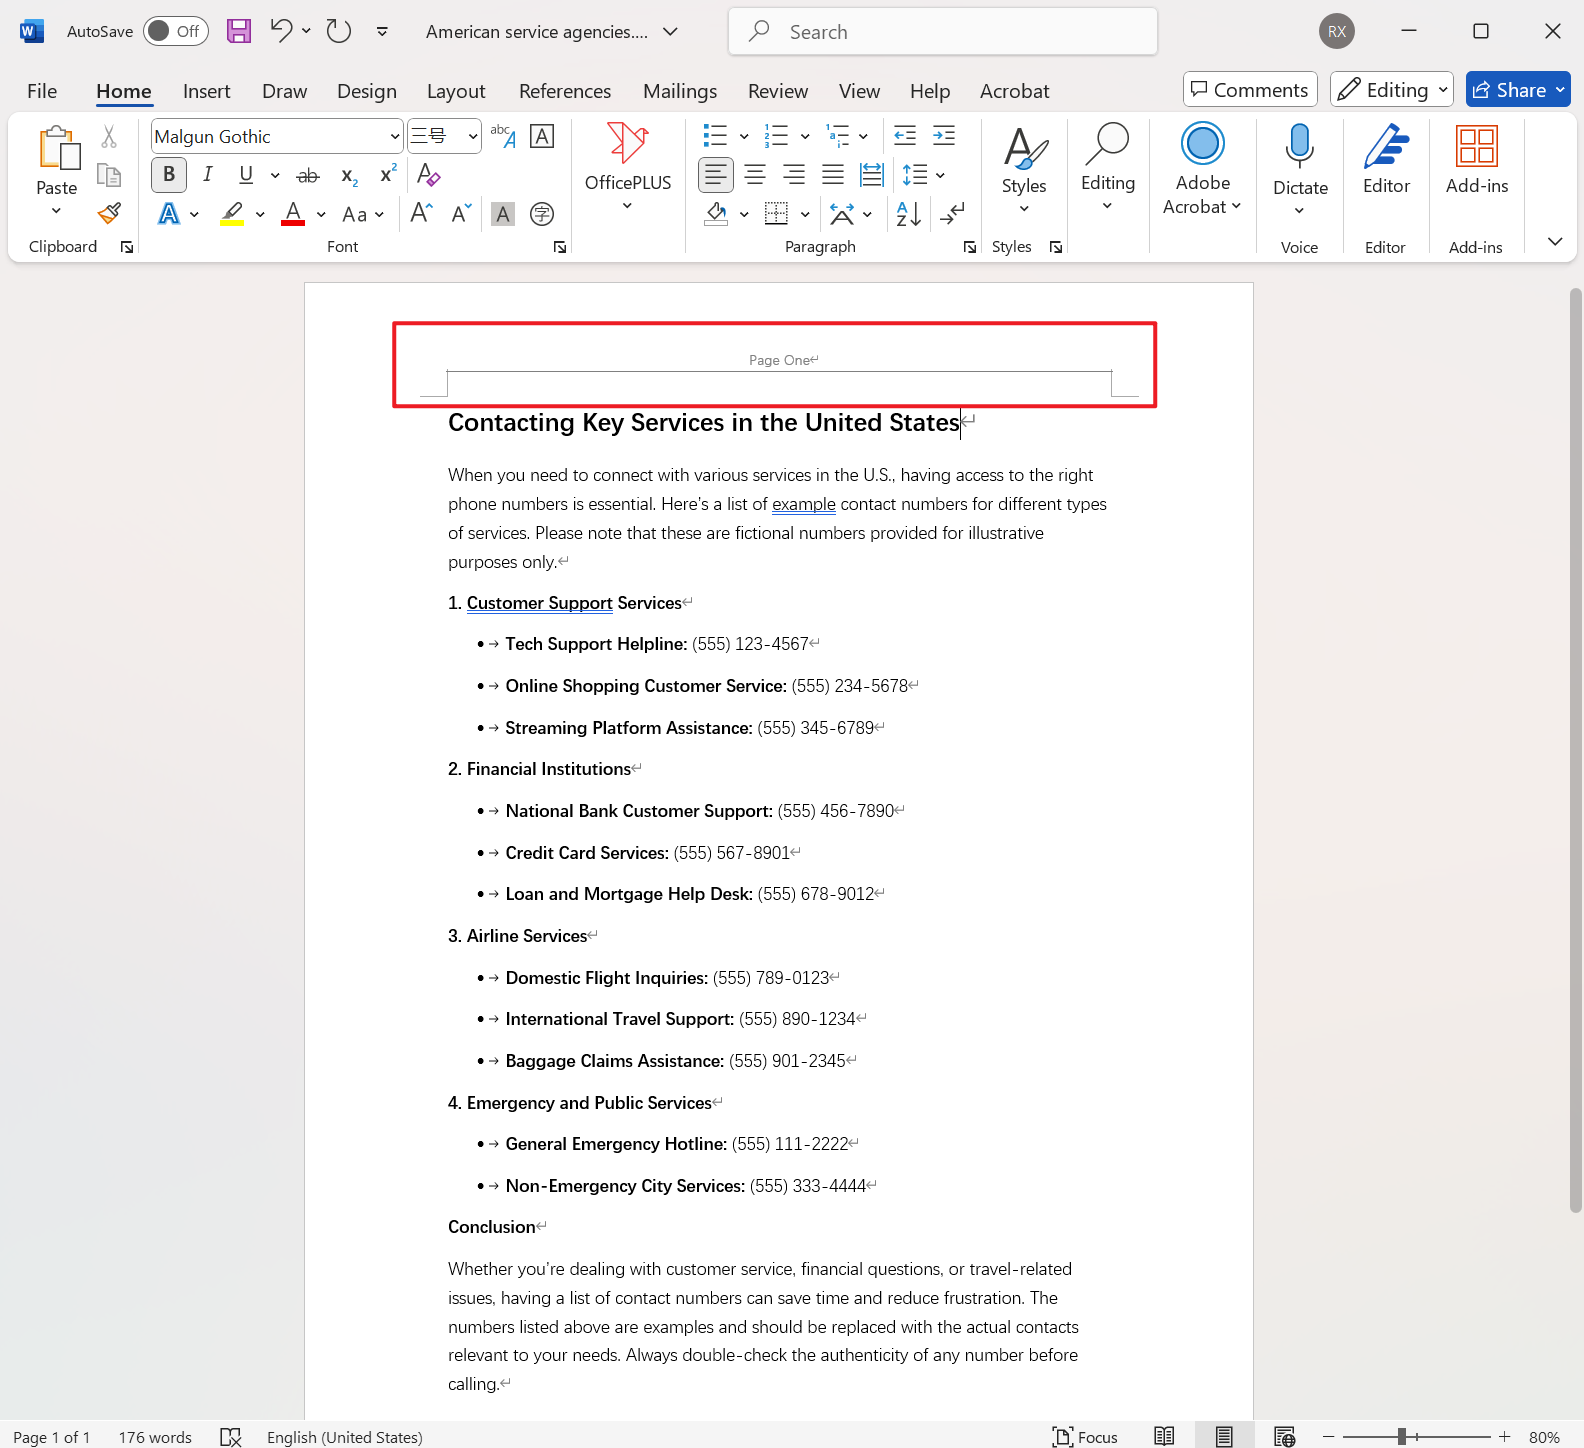
Task: Open the References tab
Action: pyautogui.click(x=565, y=91)
